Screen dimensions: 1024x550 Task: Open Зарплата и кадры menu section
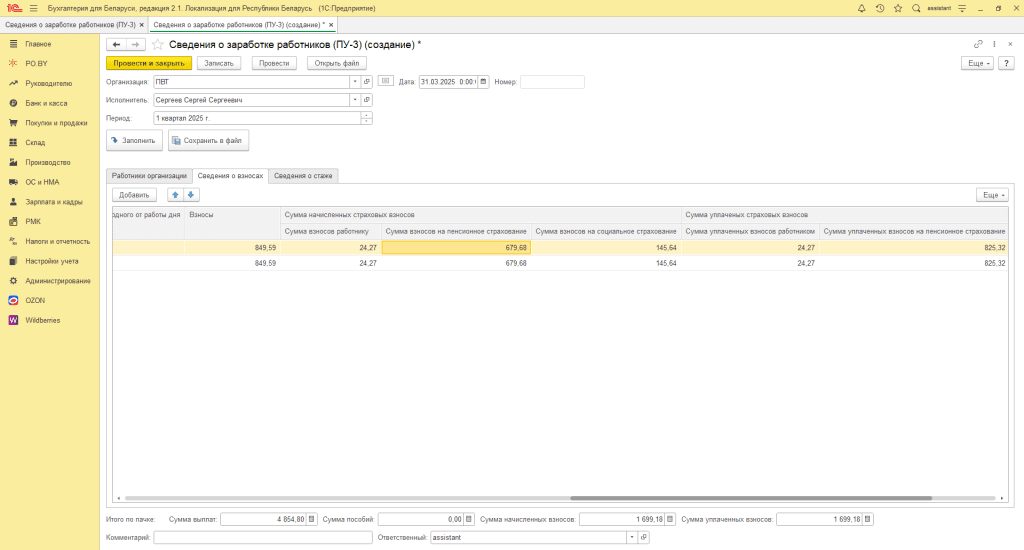[x=54, y=202]
